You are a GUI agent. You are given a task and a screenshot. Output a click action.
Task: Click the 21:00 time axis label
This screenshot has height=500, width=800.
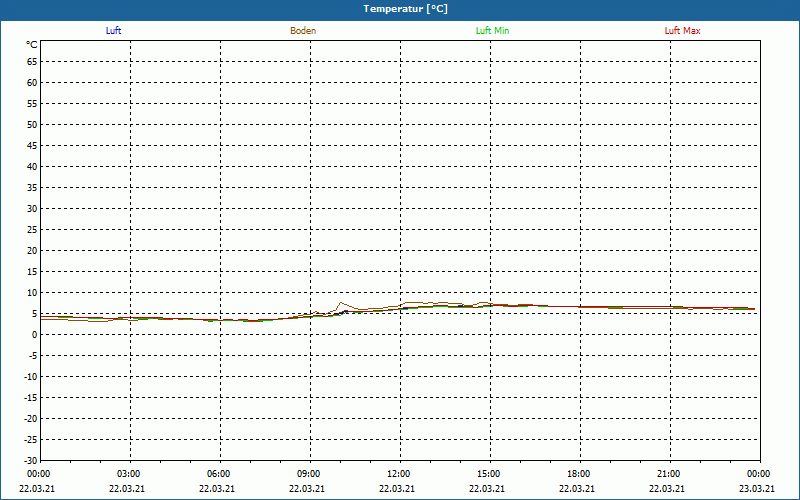[x=669, y=474]
